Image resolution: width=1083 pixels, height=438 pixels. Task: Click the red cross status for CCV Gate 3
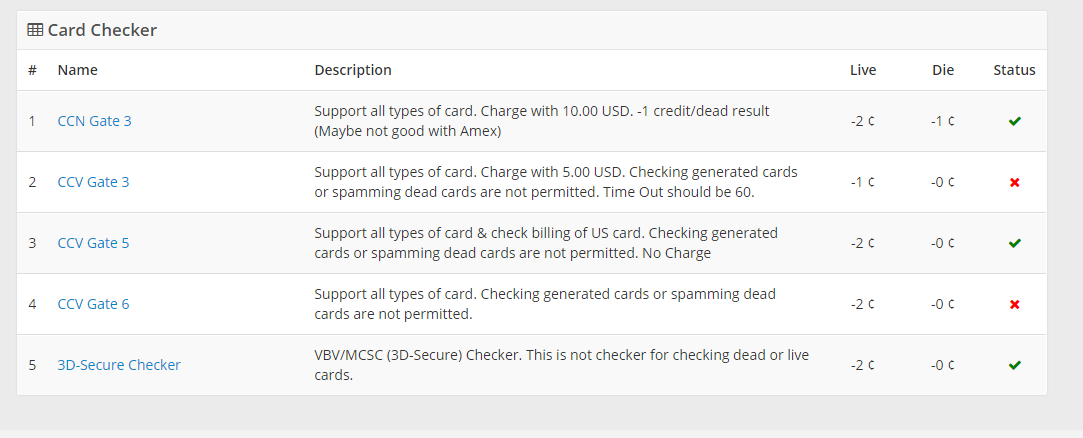[x=1014, y=182]
